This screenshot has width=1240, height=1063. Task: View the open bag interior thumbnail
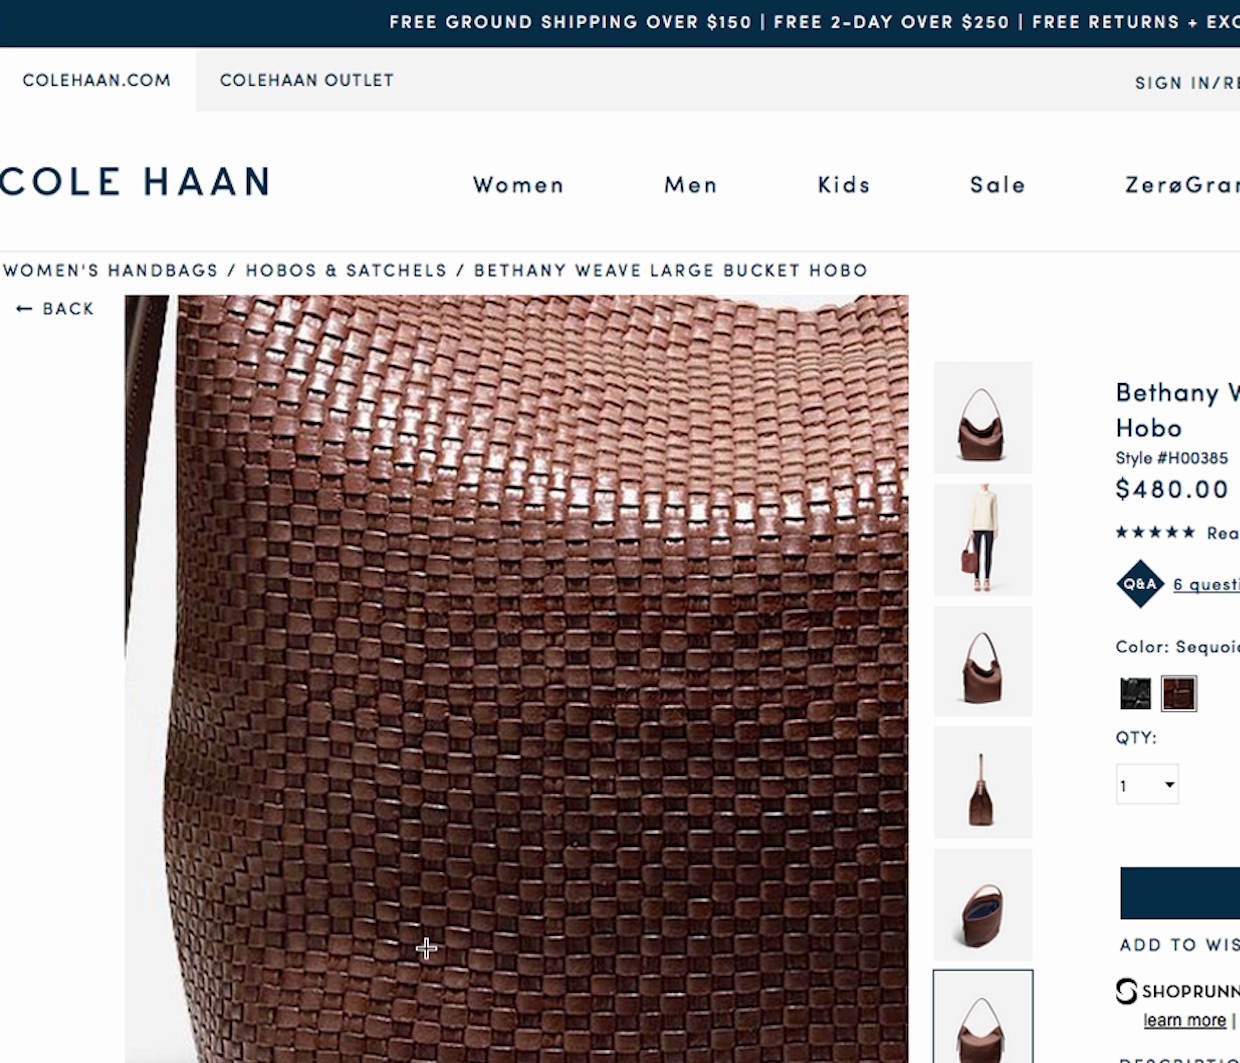[983, 905]
